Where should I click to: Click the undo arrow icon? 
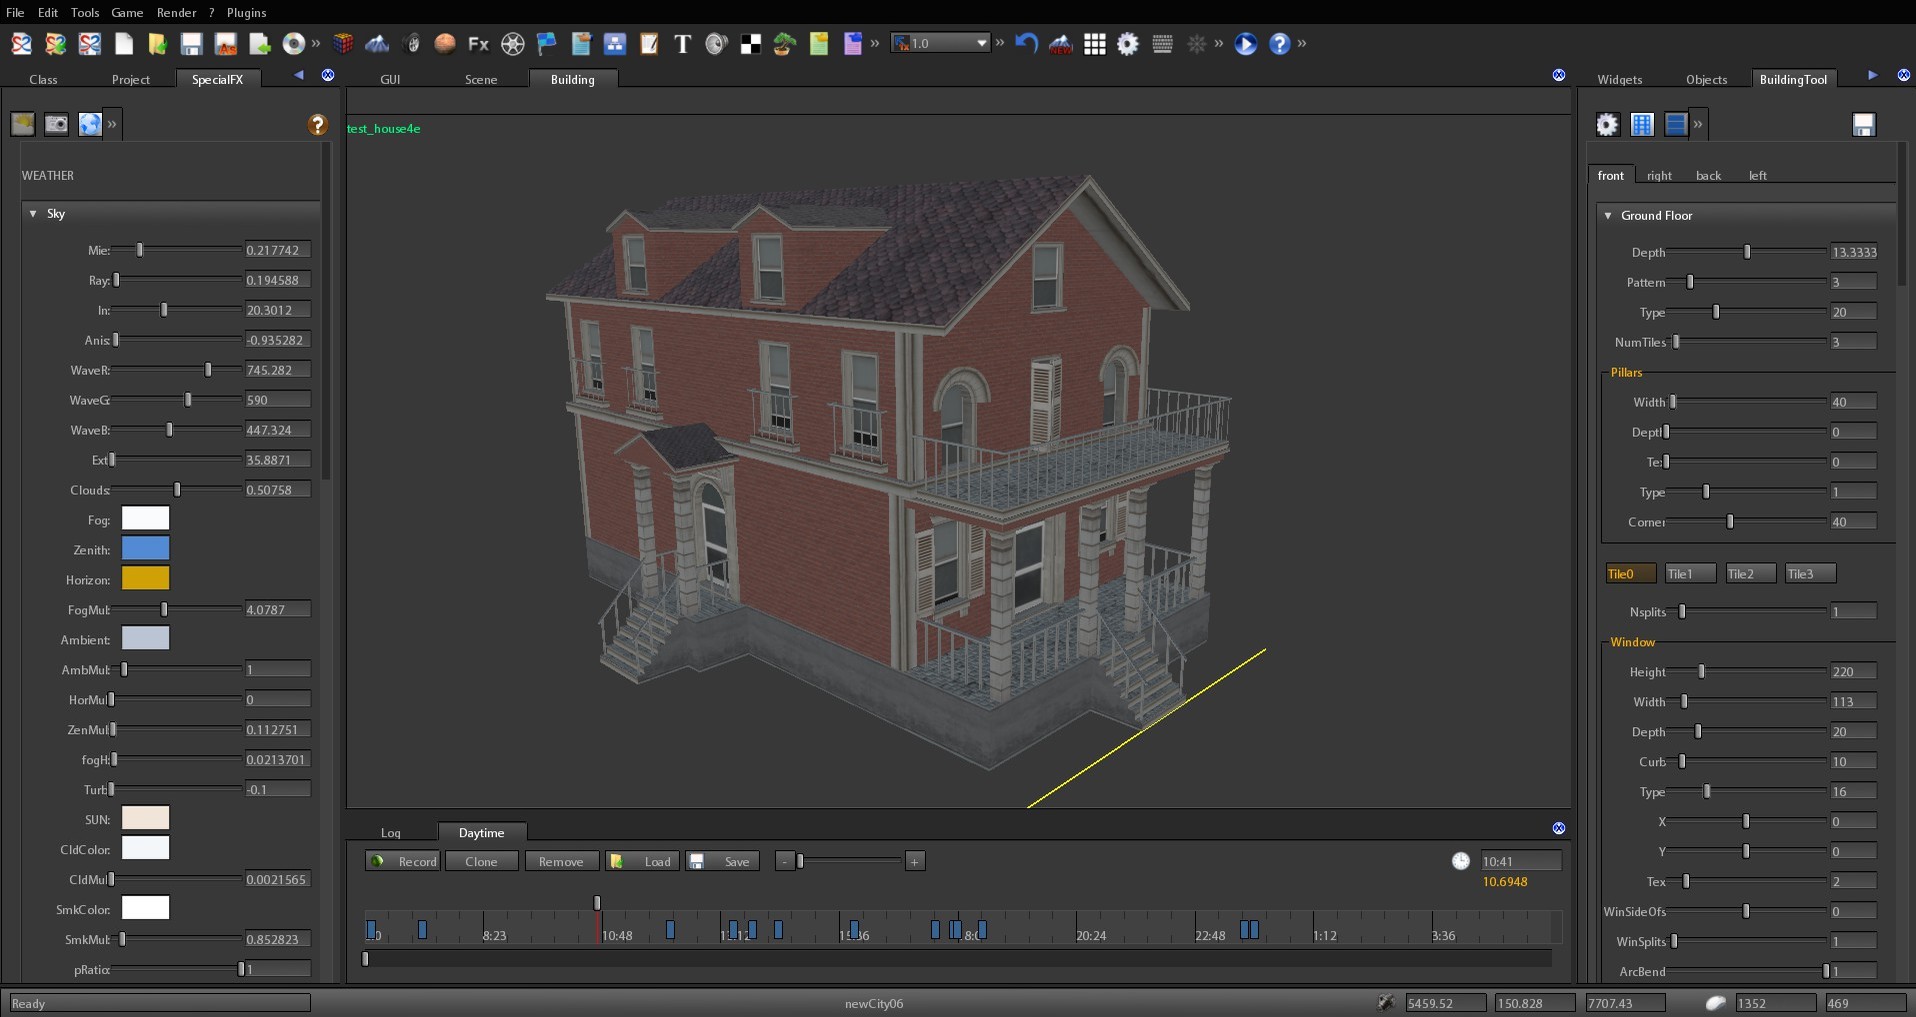coord(1025,43)
